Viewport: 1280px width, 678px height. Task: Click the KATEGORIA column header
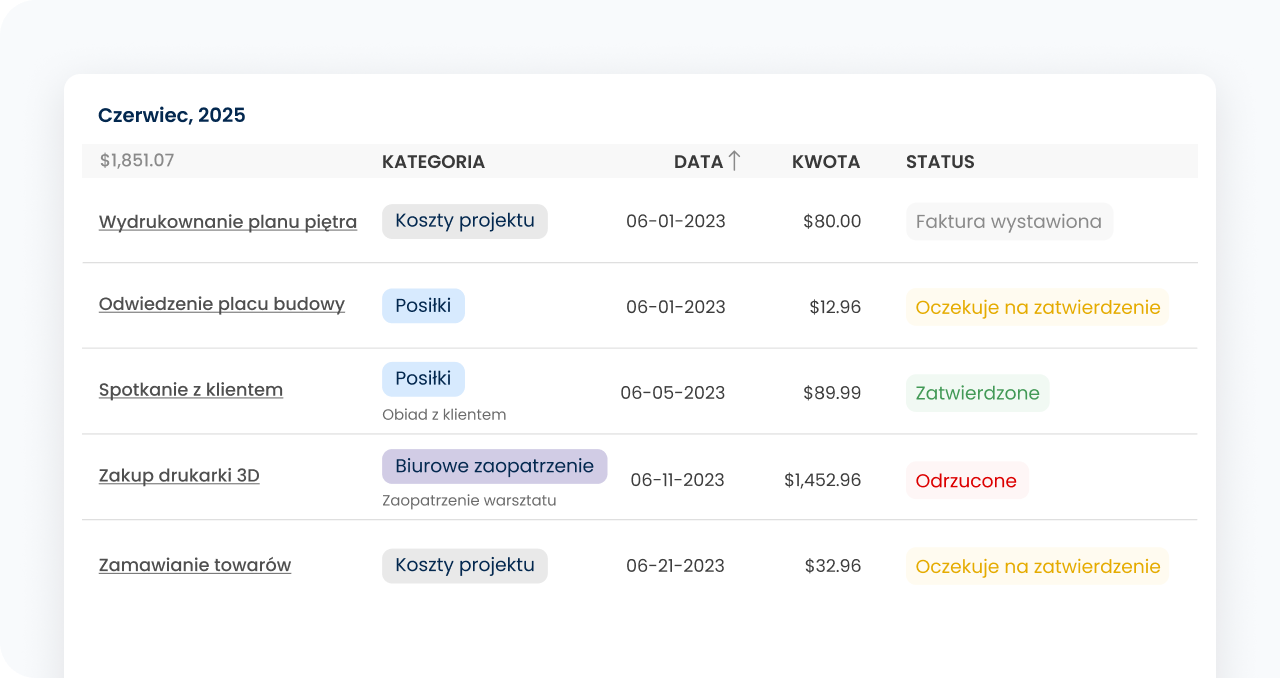[433, 162]
